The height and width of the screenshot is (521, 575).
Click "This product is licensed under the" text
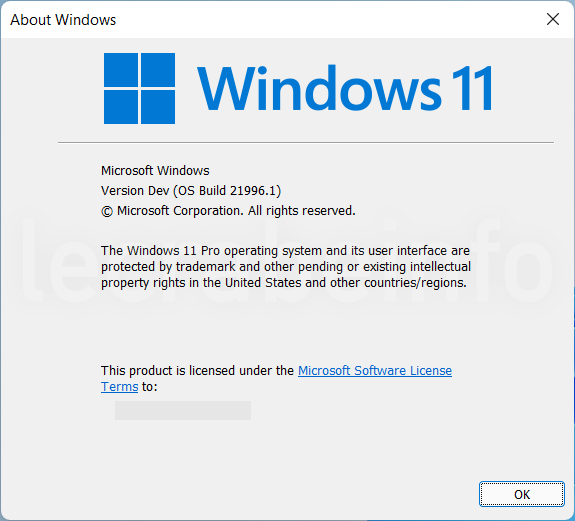198,370
